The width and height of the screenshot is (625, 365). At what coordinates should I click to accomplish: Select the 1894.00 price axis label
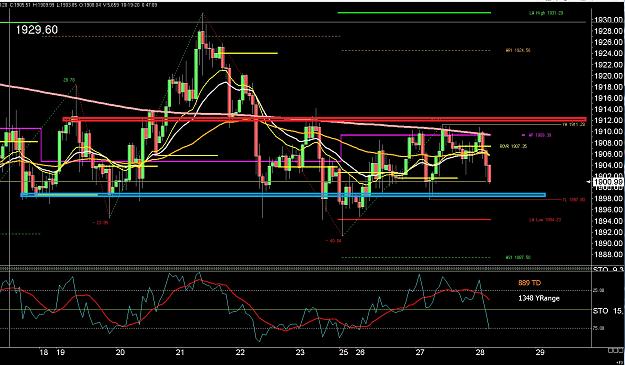[x=608, y=221]
